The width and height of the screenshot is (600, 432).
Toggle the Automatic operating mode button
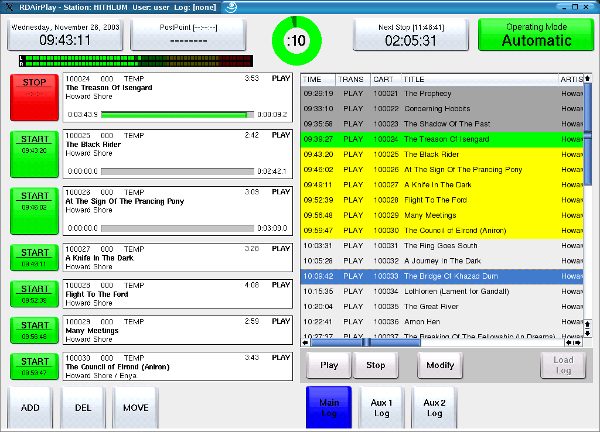[x=536, y=35]
